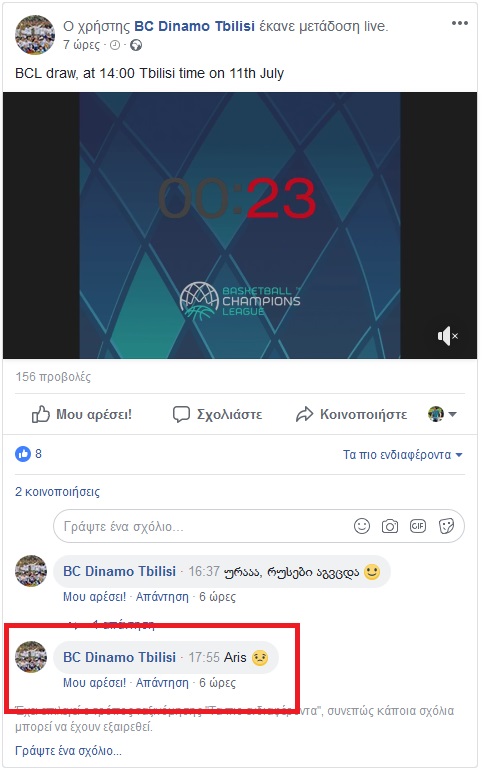This screenshot has height=775, width=490.
Task: Click the live video thumbnail showing countdown
Action: pos(240,225)
